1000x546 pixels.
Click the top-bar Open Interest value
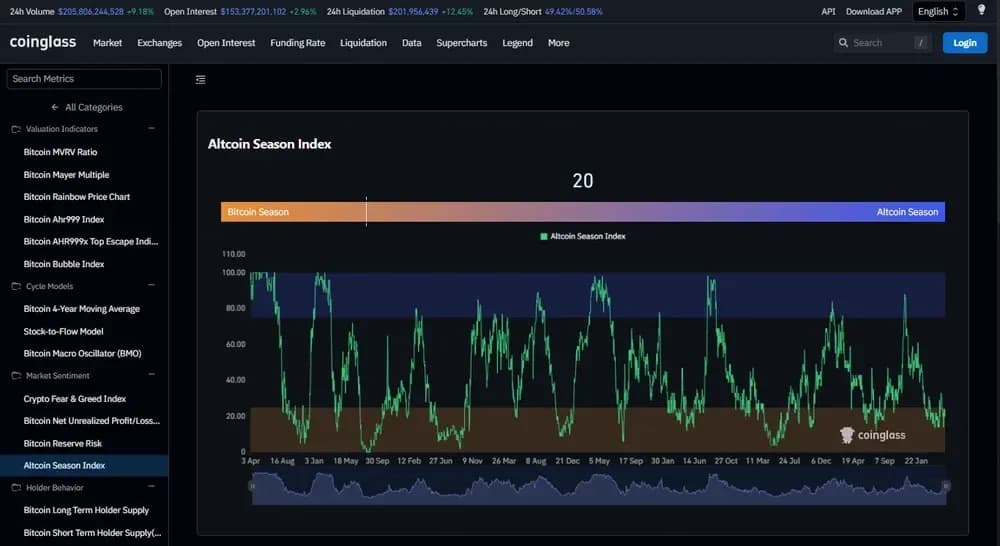tap(253, 11)
